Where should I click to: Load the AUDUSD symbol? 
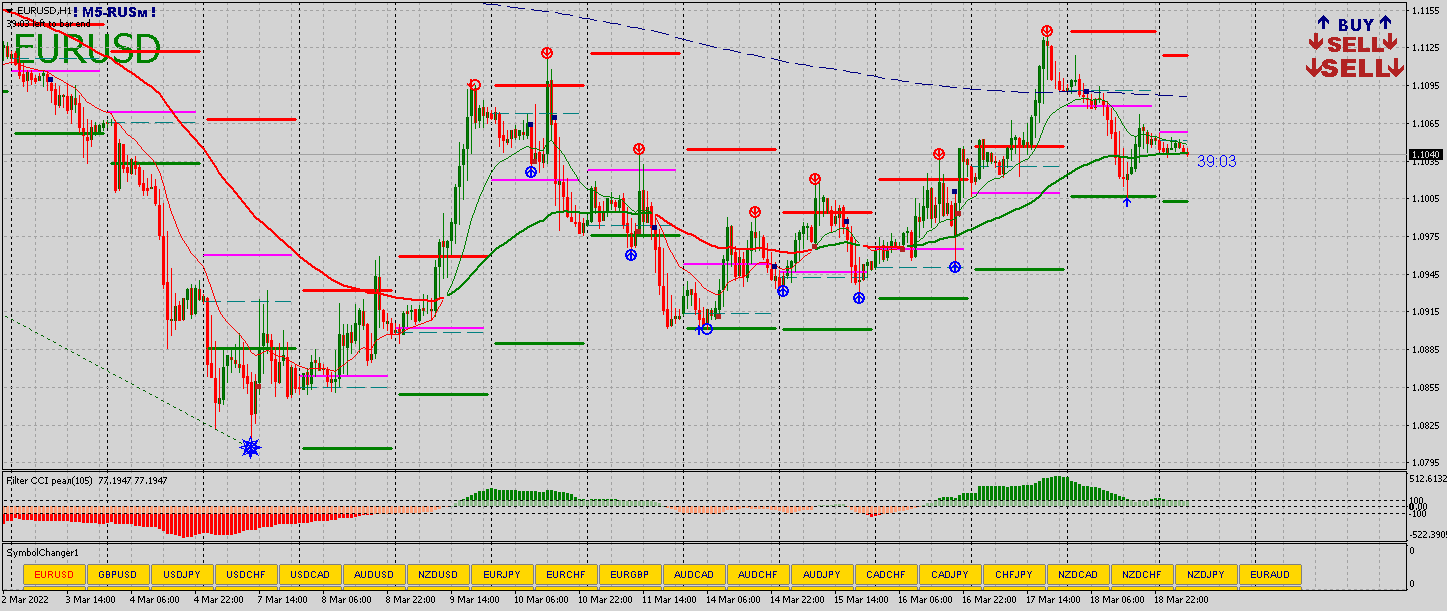(374, 574)
